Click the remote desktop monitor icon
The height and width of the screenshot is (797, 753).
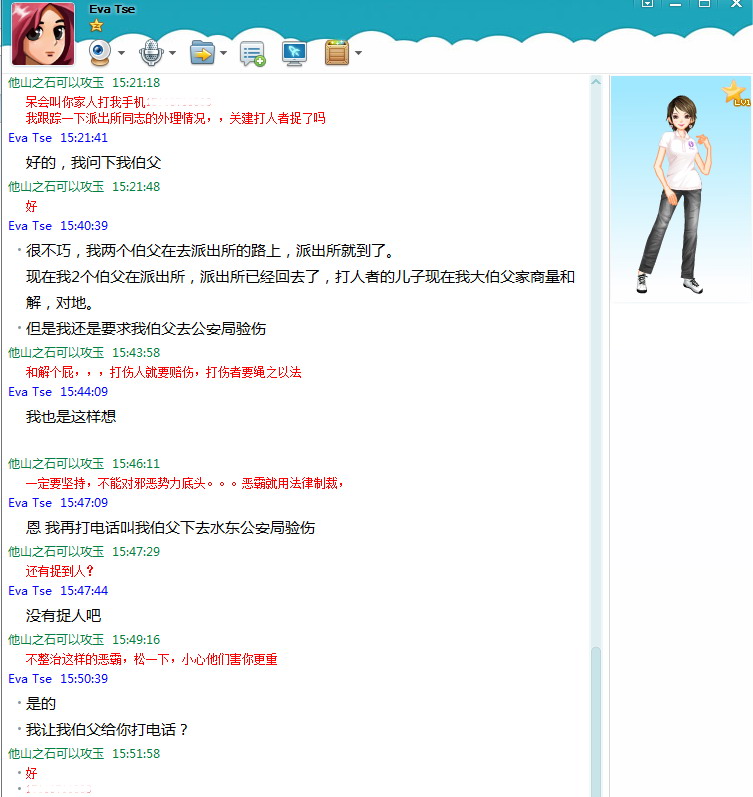(x=294, y=52)
